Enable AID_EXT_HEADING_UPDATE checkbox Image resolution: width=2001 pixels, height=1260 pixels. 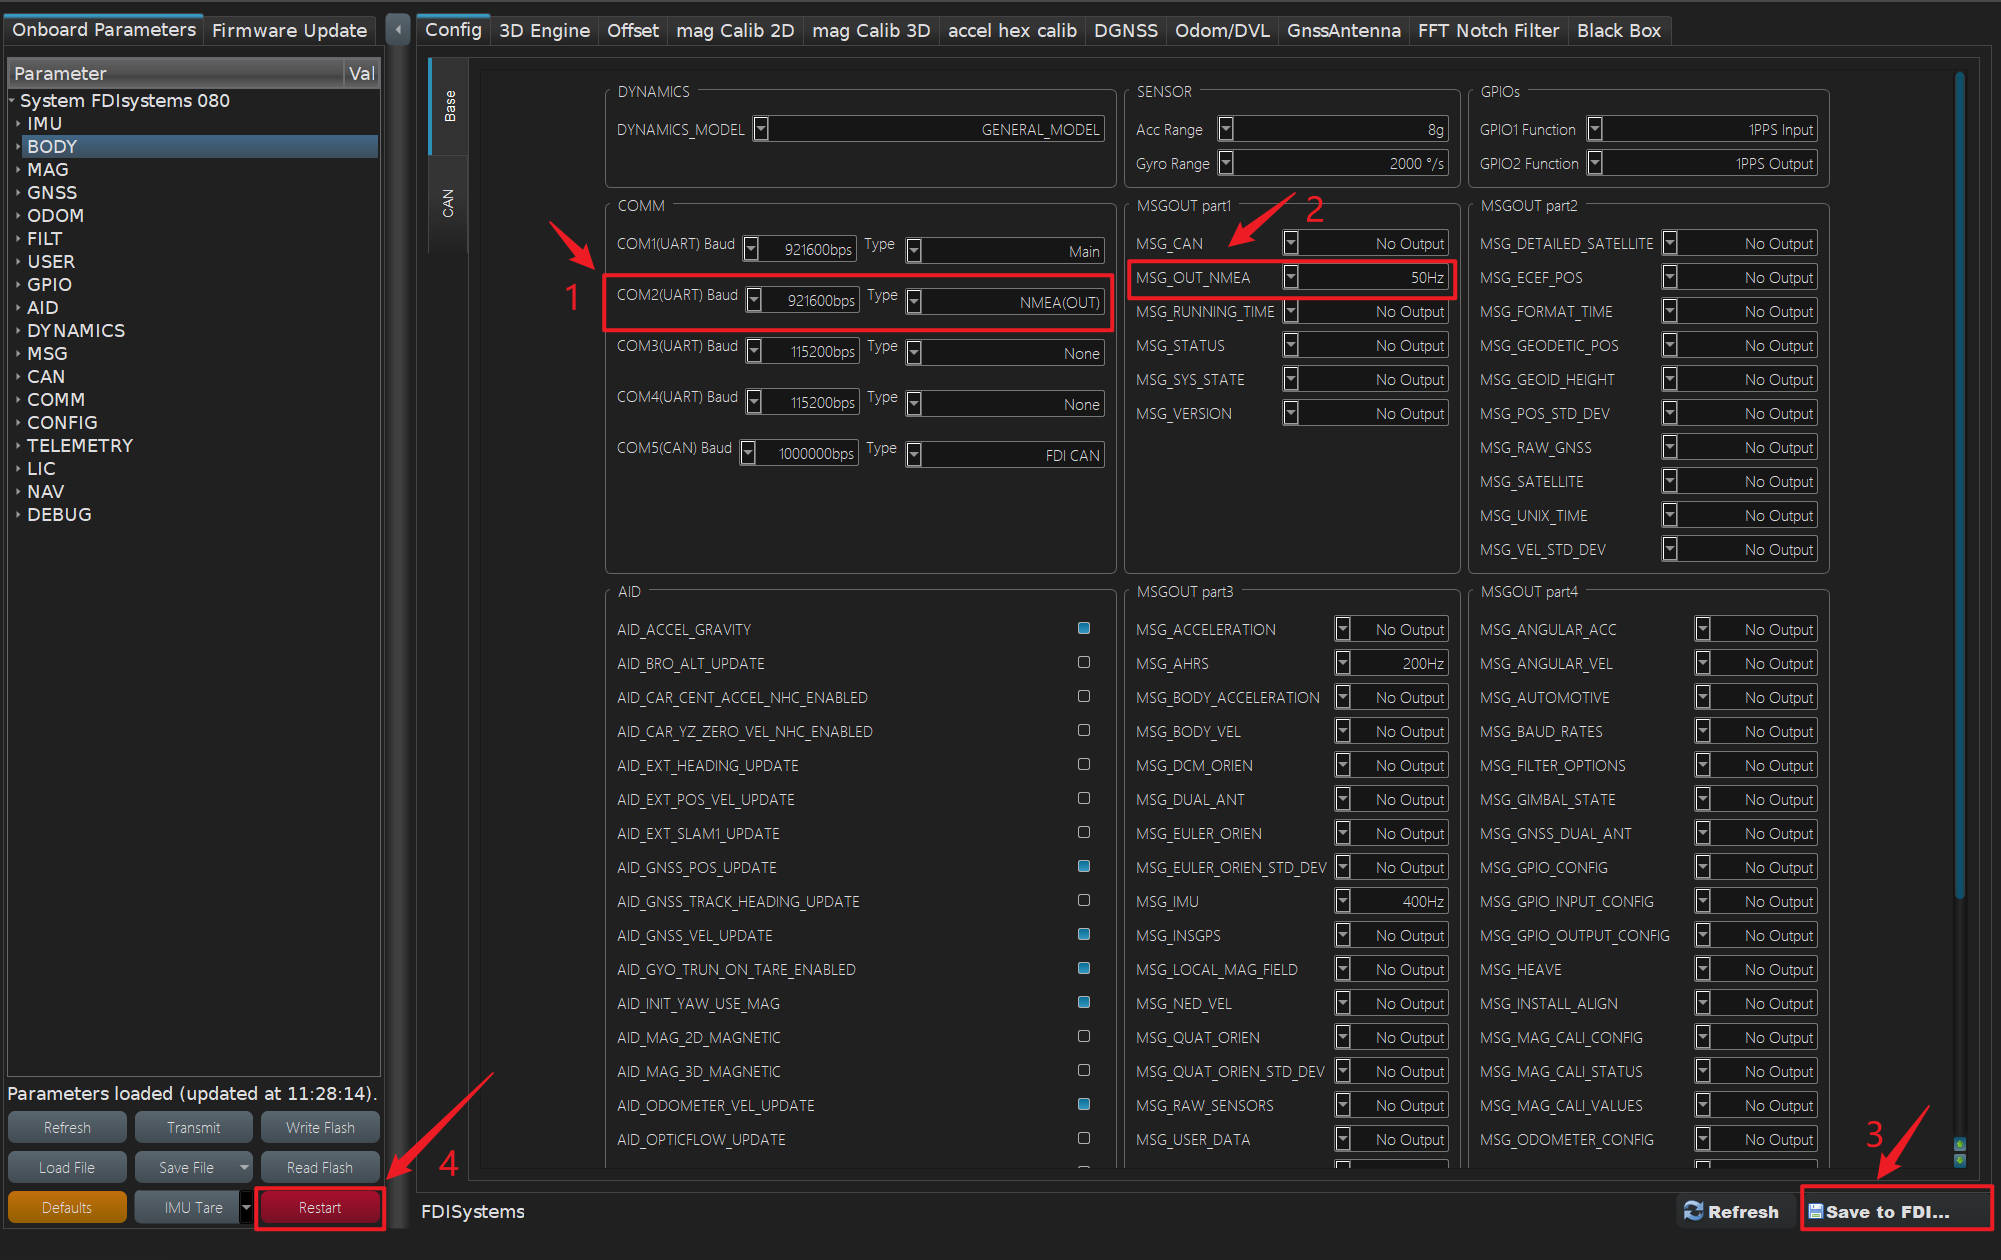[x=1083, y=765]
